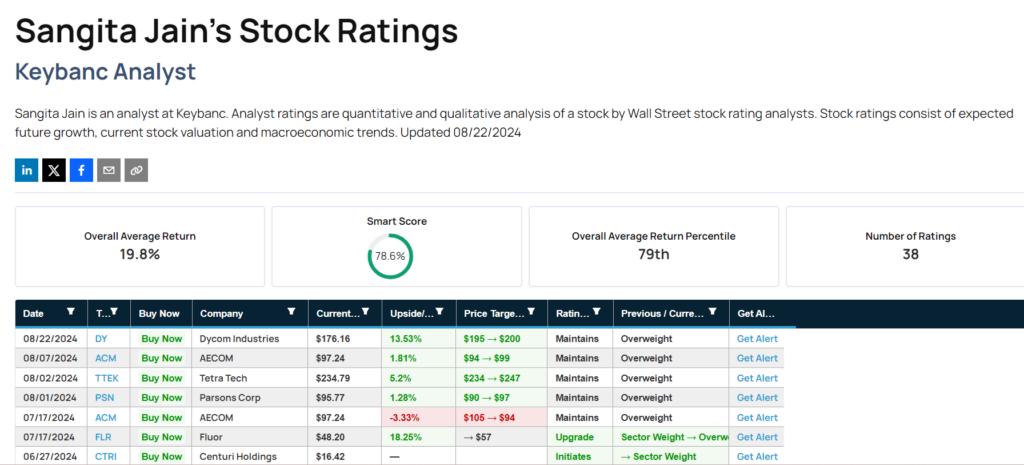Share page via LinkedIn icon

[26, 170]
